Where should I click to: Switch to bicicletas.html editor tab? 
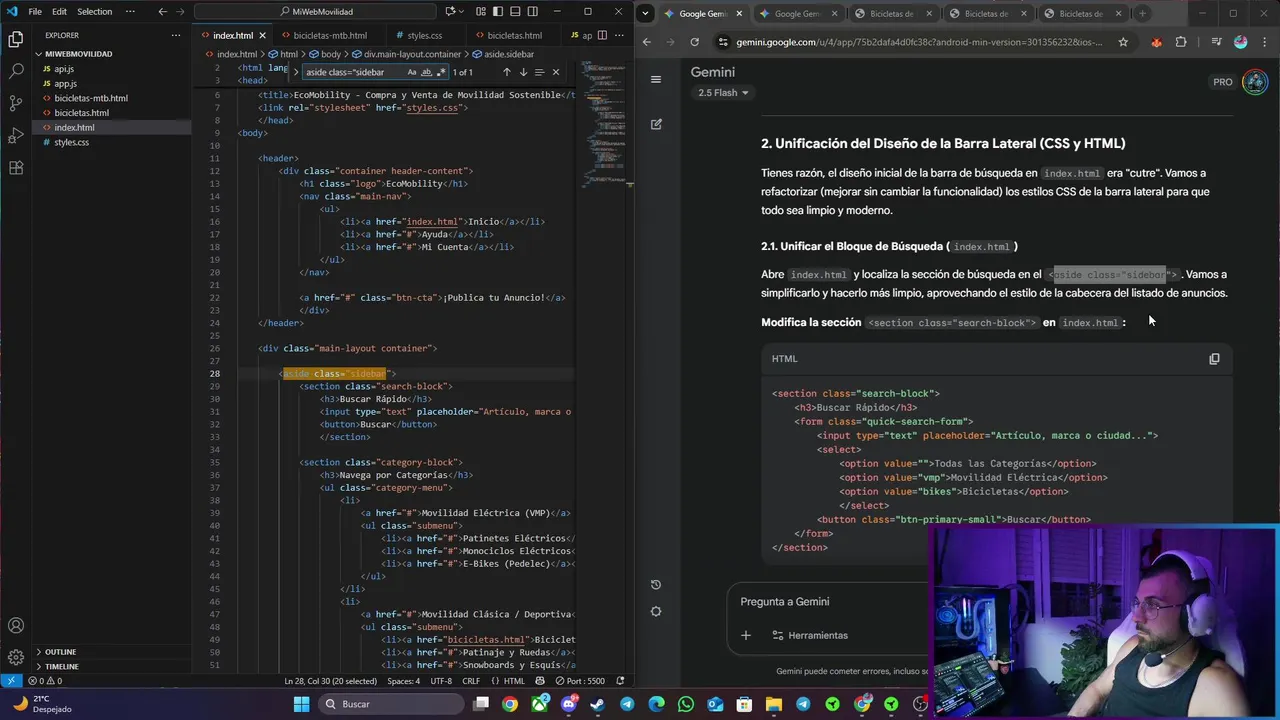click(x=513, y=35)
